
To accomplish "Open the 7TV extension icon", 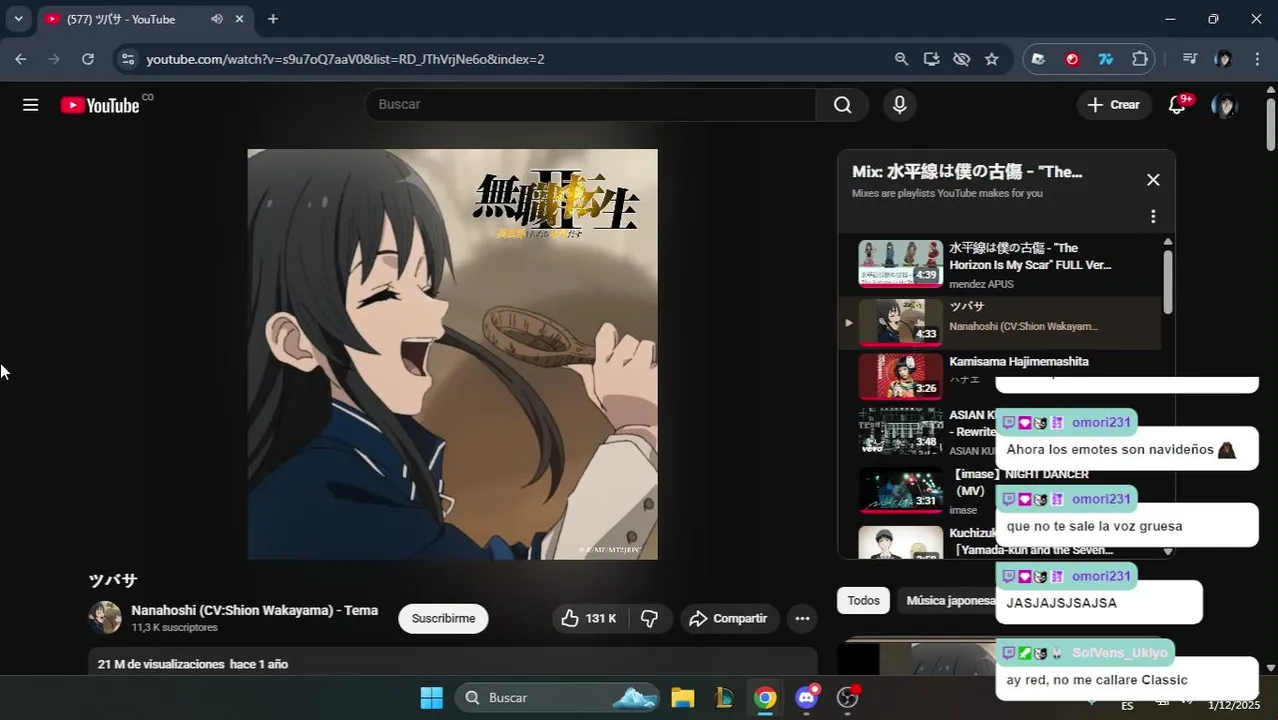I will [x=1106, y=59].
